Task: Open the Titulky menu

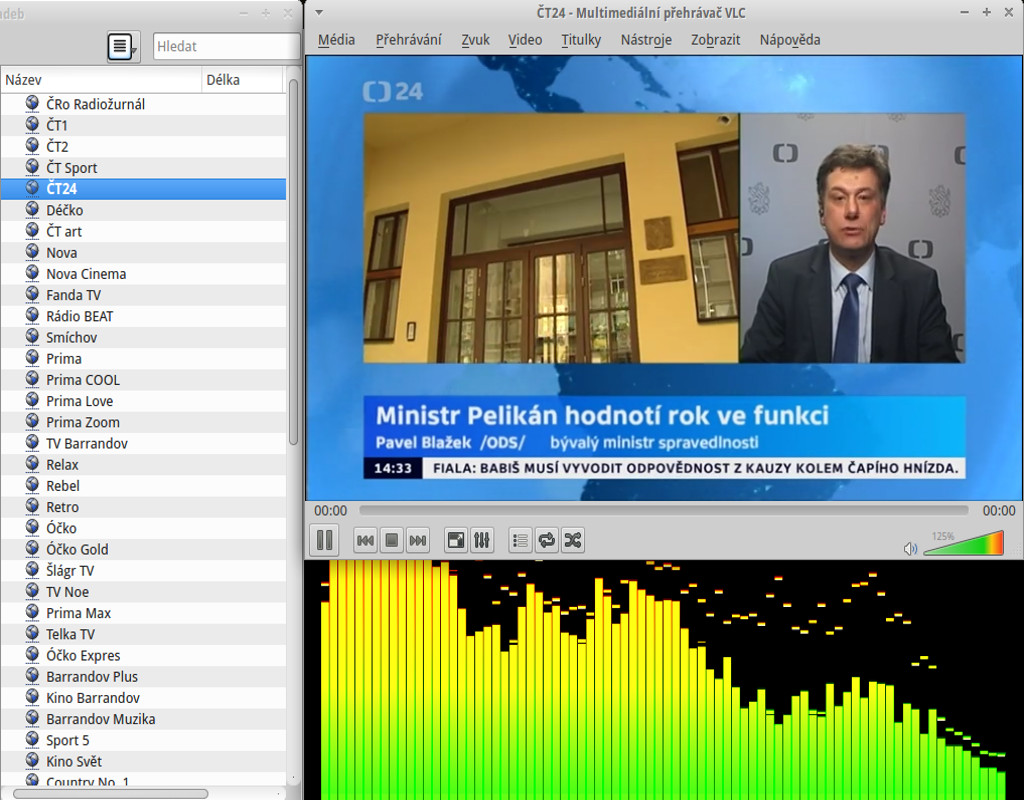Action: [x=581, y=40]
